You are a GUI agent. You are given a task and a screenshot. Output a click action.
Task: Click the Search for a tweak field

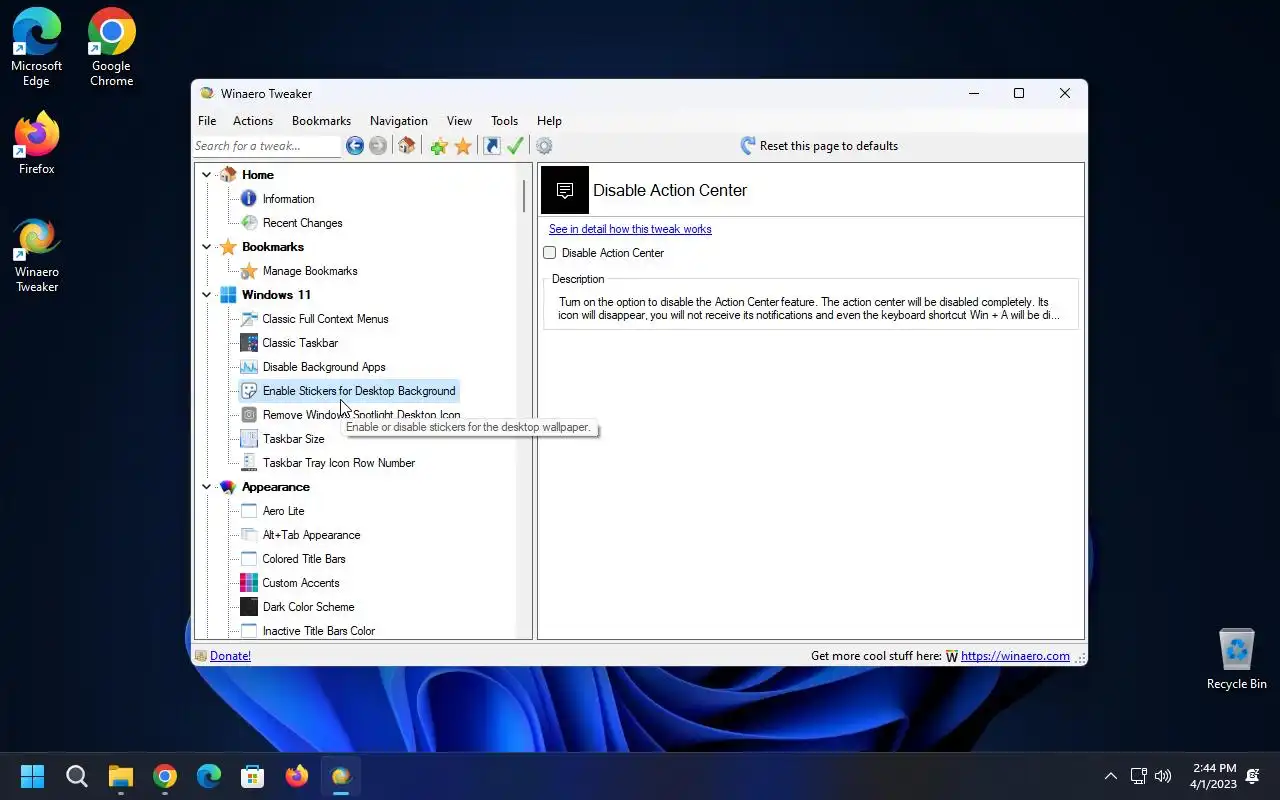(x=267, y=146)
